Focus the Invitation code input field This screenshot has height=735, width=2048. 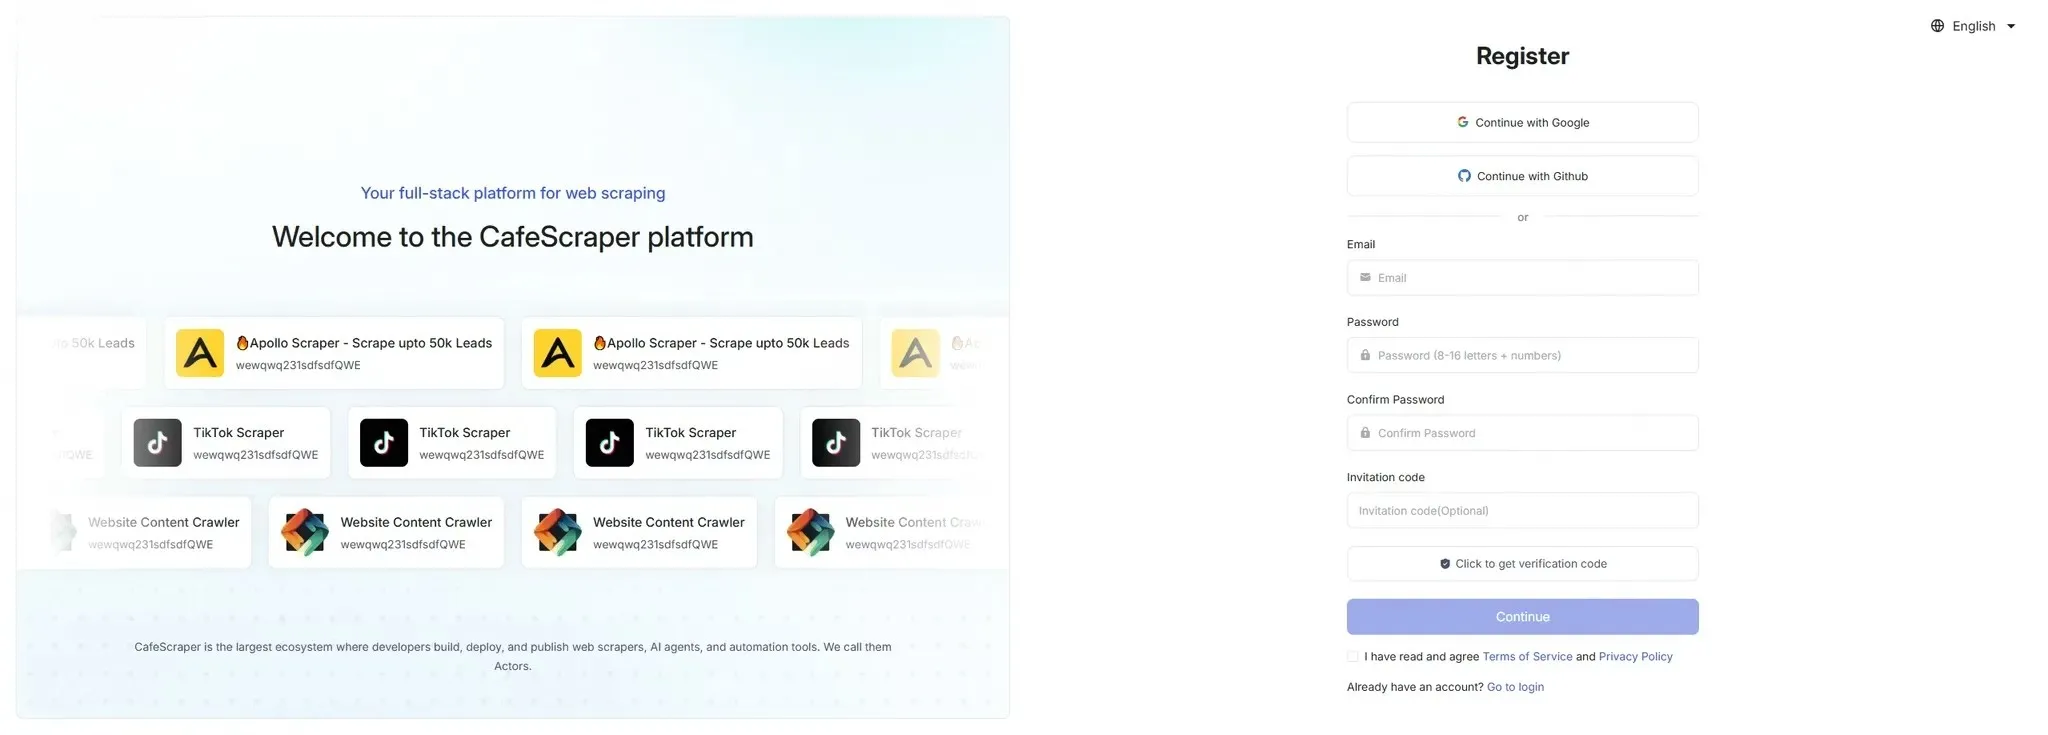1522,511
